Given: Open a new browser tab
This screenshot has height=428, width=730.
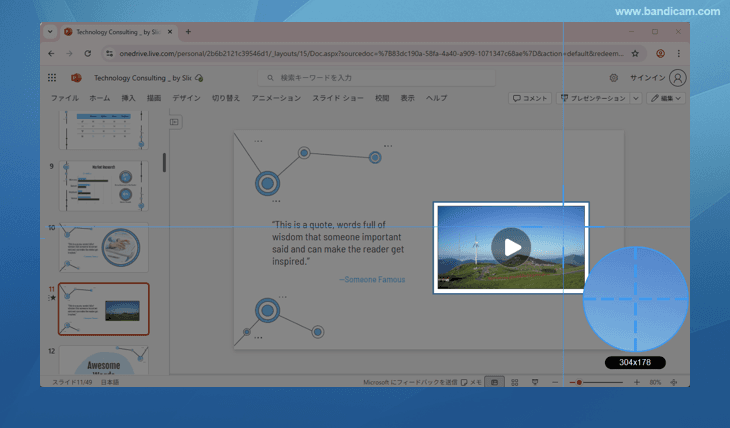Looking at the screenshot, I should (188, 32).
